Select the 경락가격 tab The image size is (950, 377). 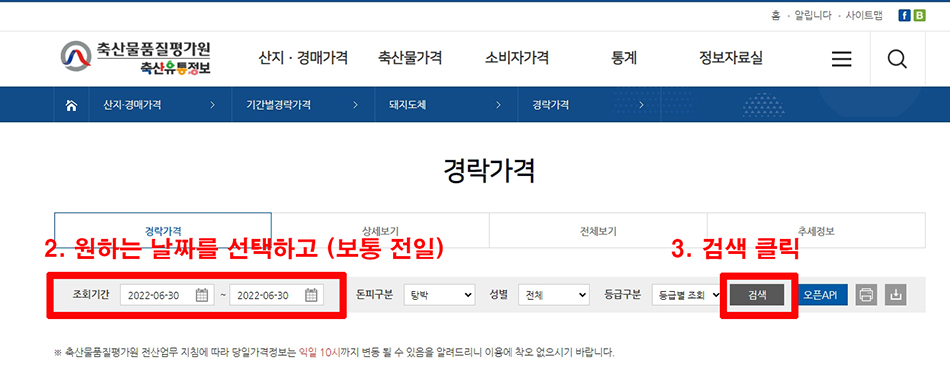tap(163, 230)
